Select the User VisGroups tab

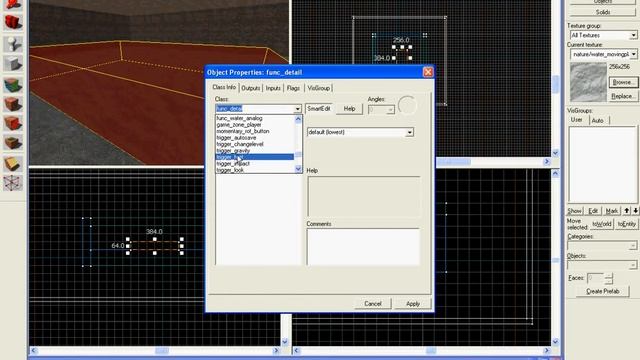point(576,120)
